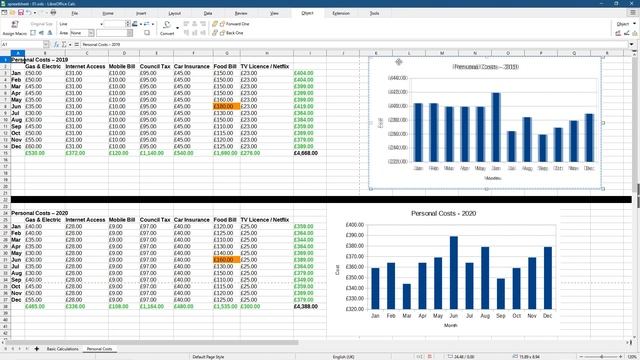Open the Sum function dropdown arrow
This screenshot has width=640, height=360.
70,44
